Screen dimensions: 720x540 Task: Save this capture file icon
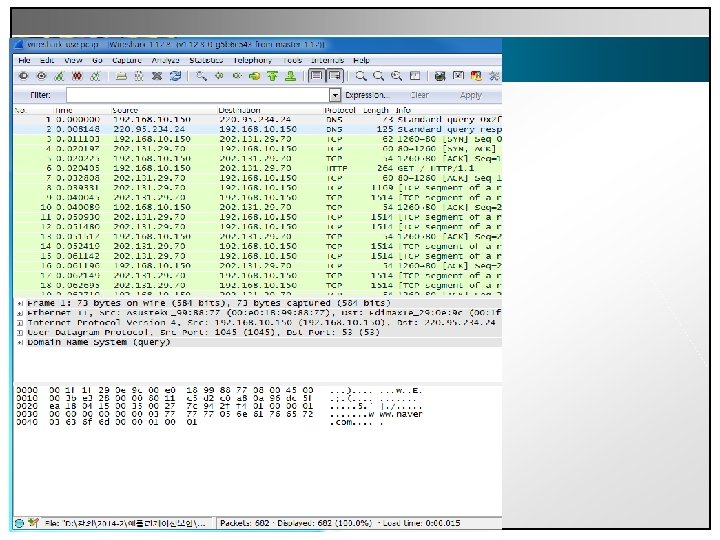tap(139, 76)
